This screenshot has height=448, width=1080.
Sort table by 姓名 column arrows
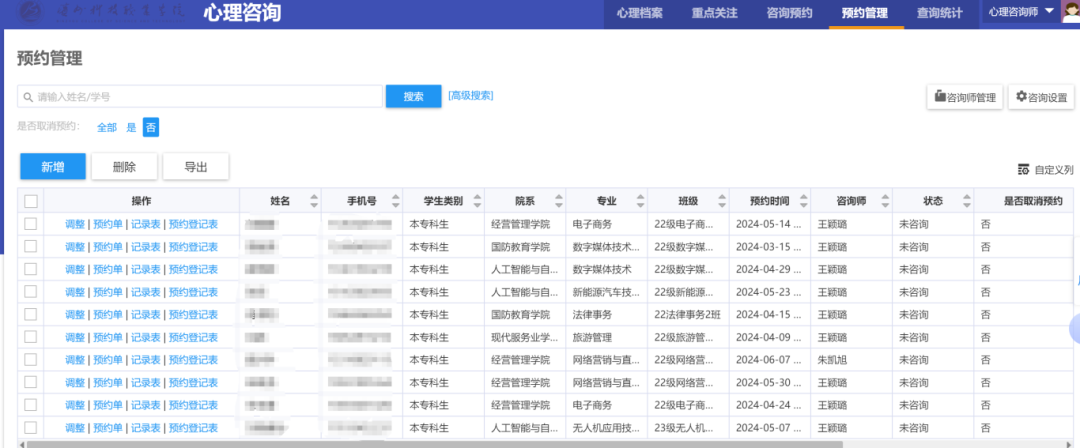pos(314,200)
